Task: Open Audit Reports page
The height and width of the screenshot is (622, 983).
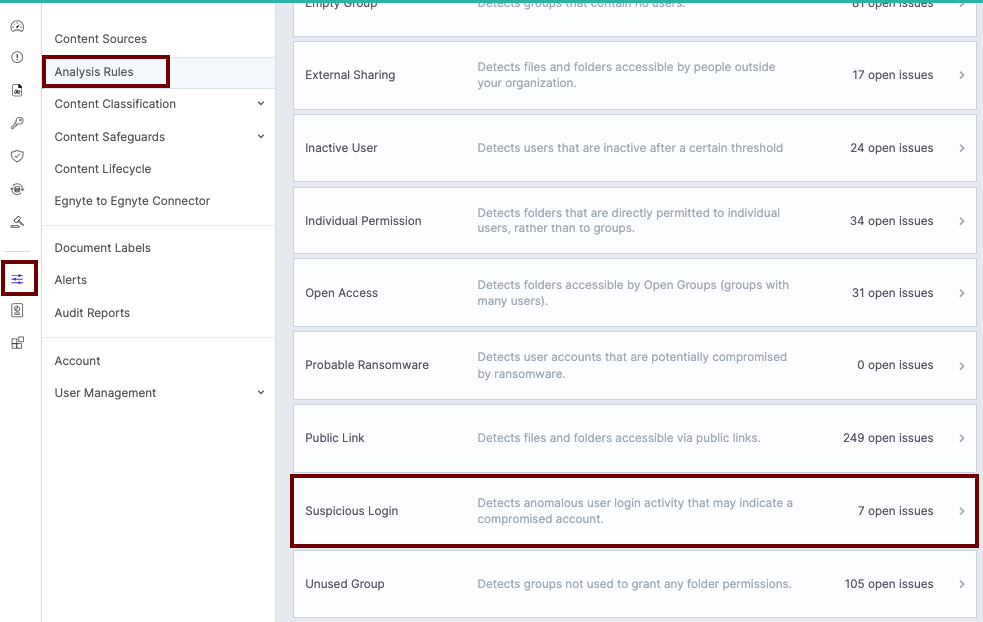Action: click(92, 313)
